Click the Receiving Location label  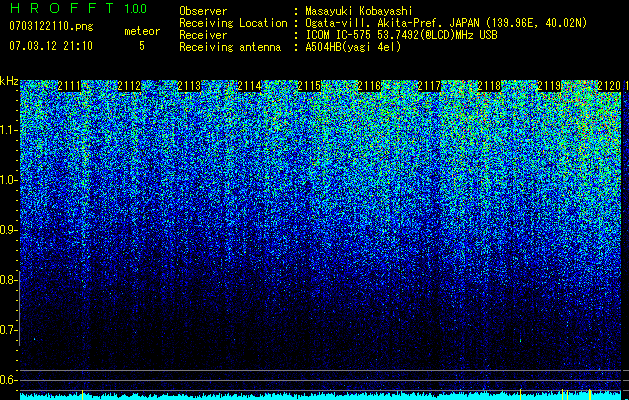coord(233,23)
